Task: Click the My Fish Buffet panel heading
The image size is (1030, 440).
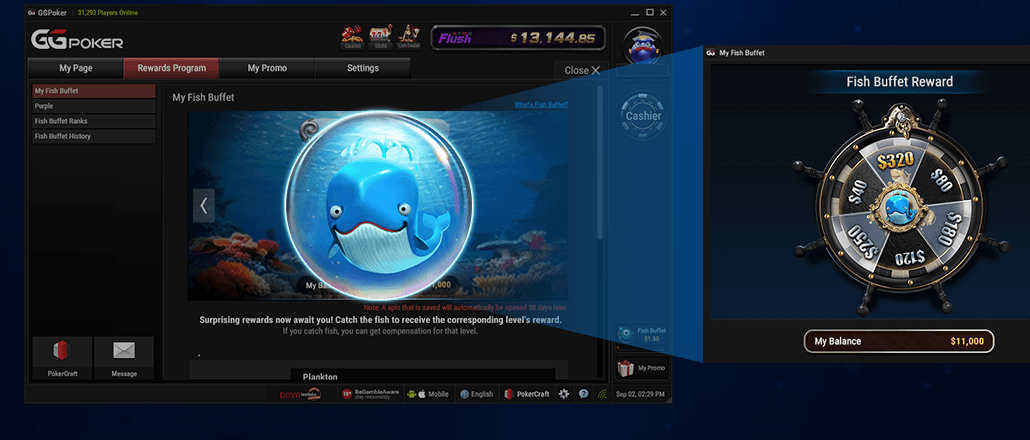Action: [203, 97]
